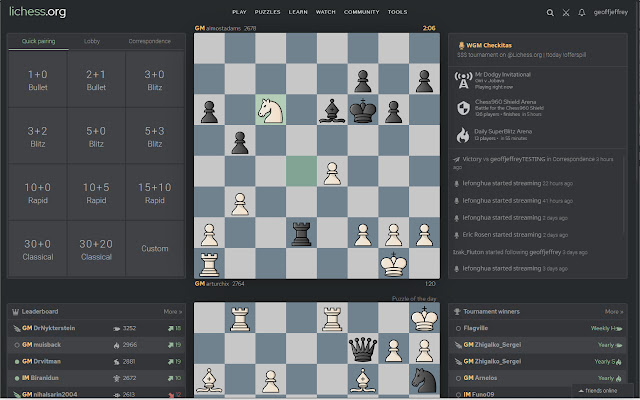Open GM DrNykterstein leaderboard profile
640x400 pixels.
(49, 328)
